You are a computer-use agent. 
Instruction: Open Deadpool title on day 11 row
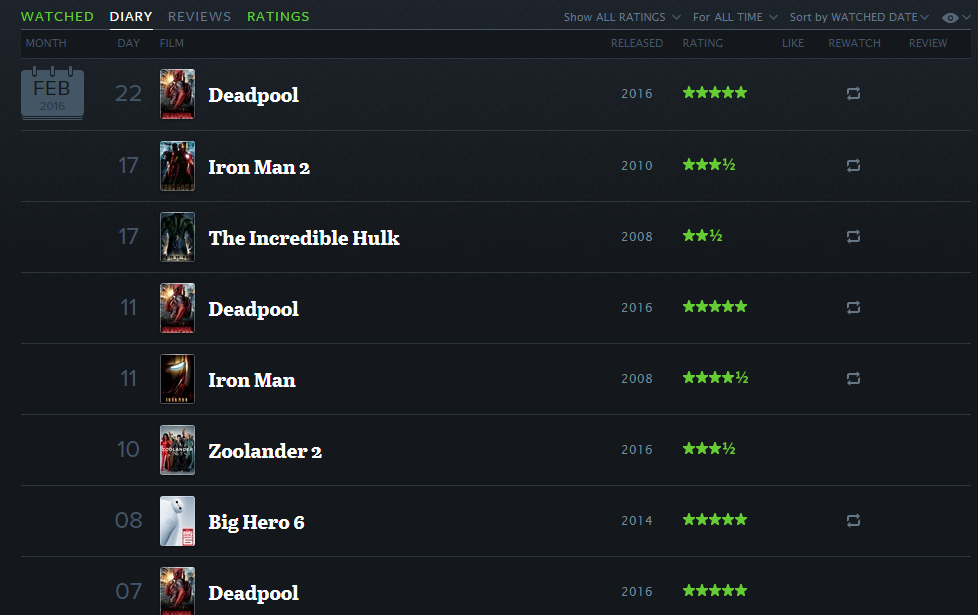click(x=253, y=309)
